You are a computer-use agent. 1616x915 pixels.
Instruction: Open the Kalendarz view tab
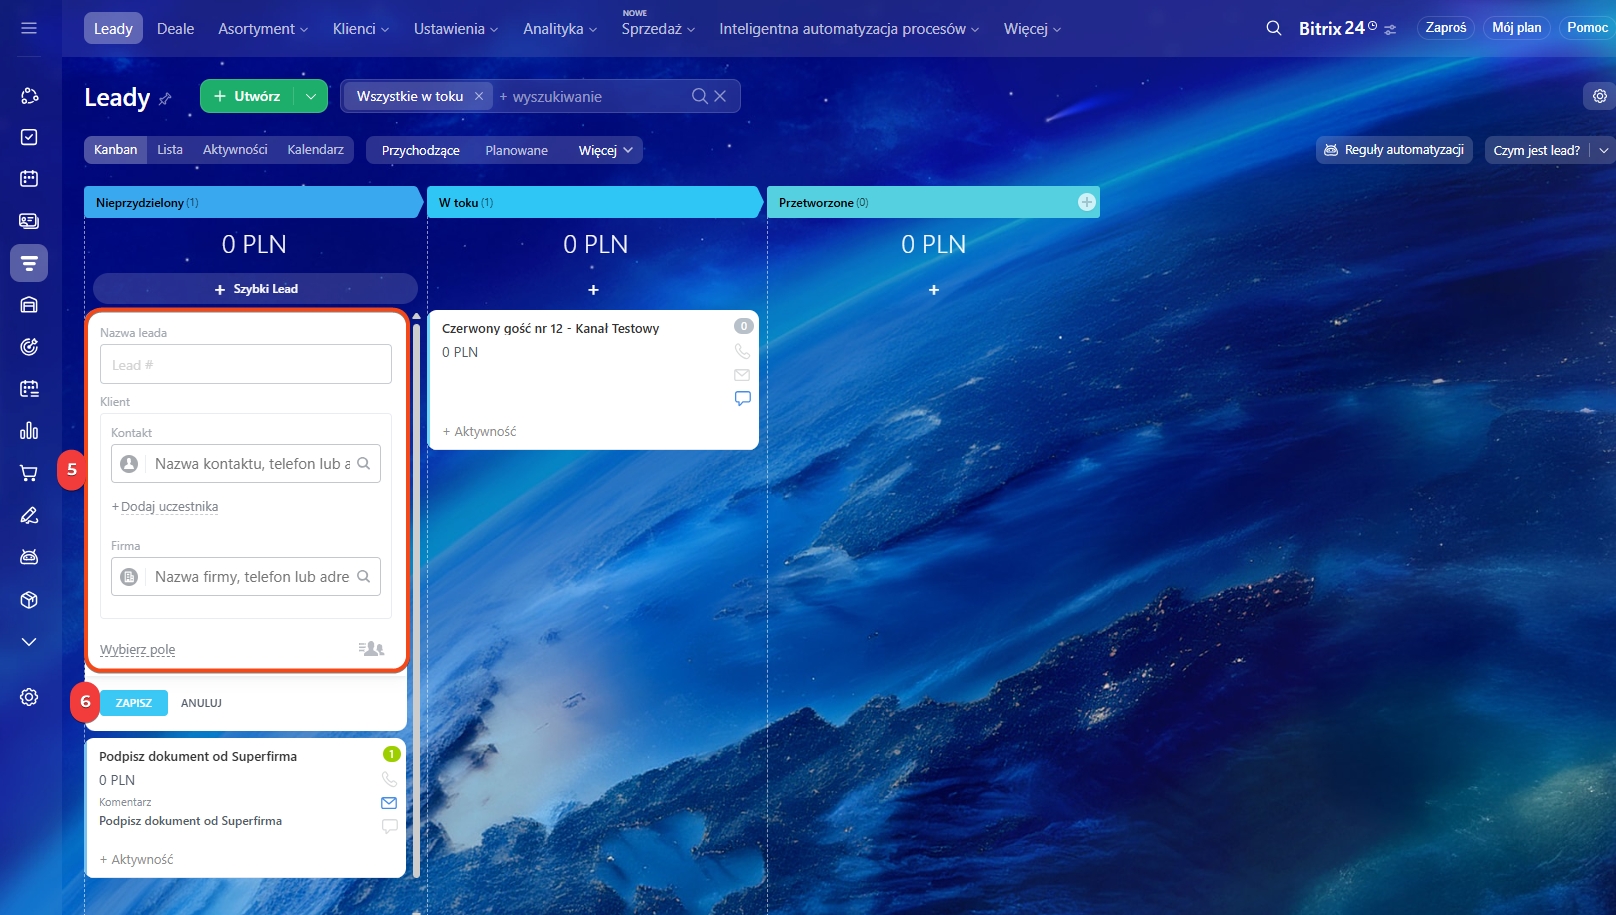315,150
